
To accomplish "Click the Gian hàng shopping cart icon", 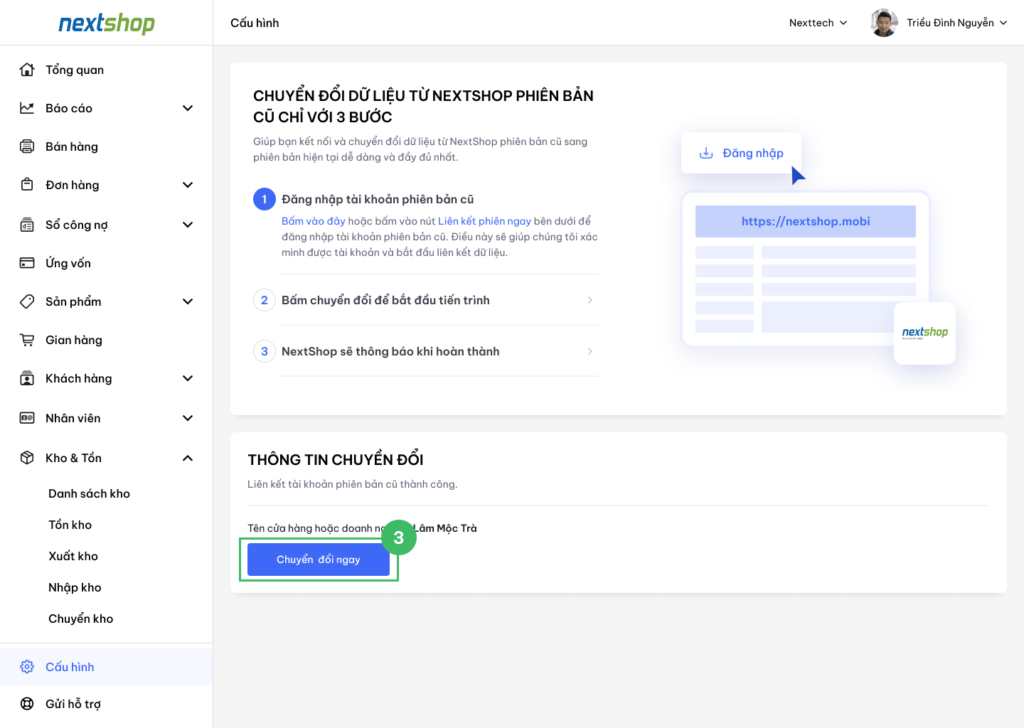I will click(27, 340).
